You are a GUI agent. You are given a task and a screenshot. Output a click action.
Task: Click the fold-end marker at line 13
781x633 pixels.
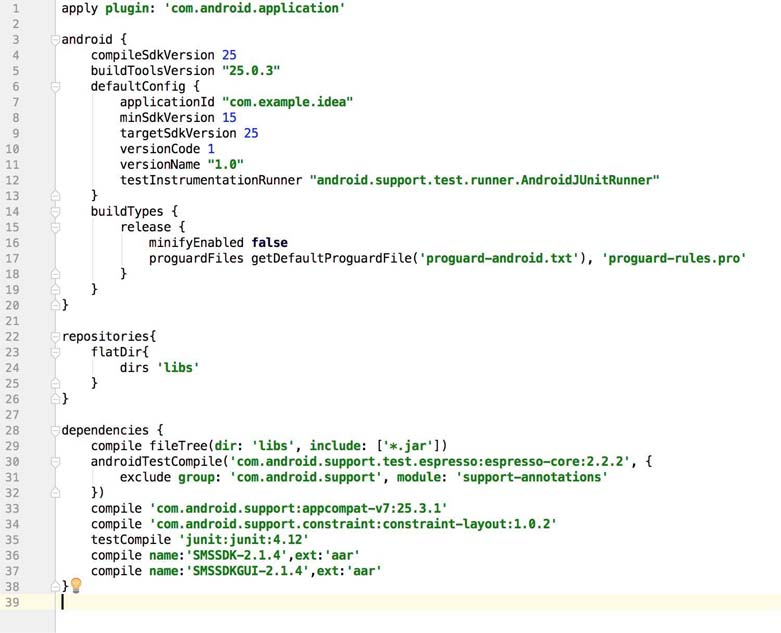[x=55, y=196]
